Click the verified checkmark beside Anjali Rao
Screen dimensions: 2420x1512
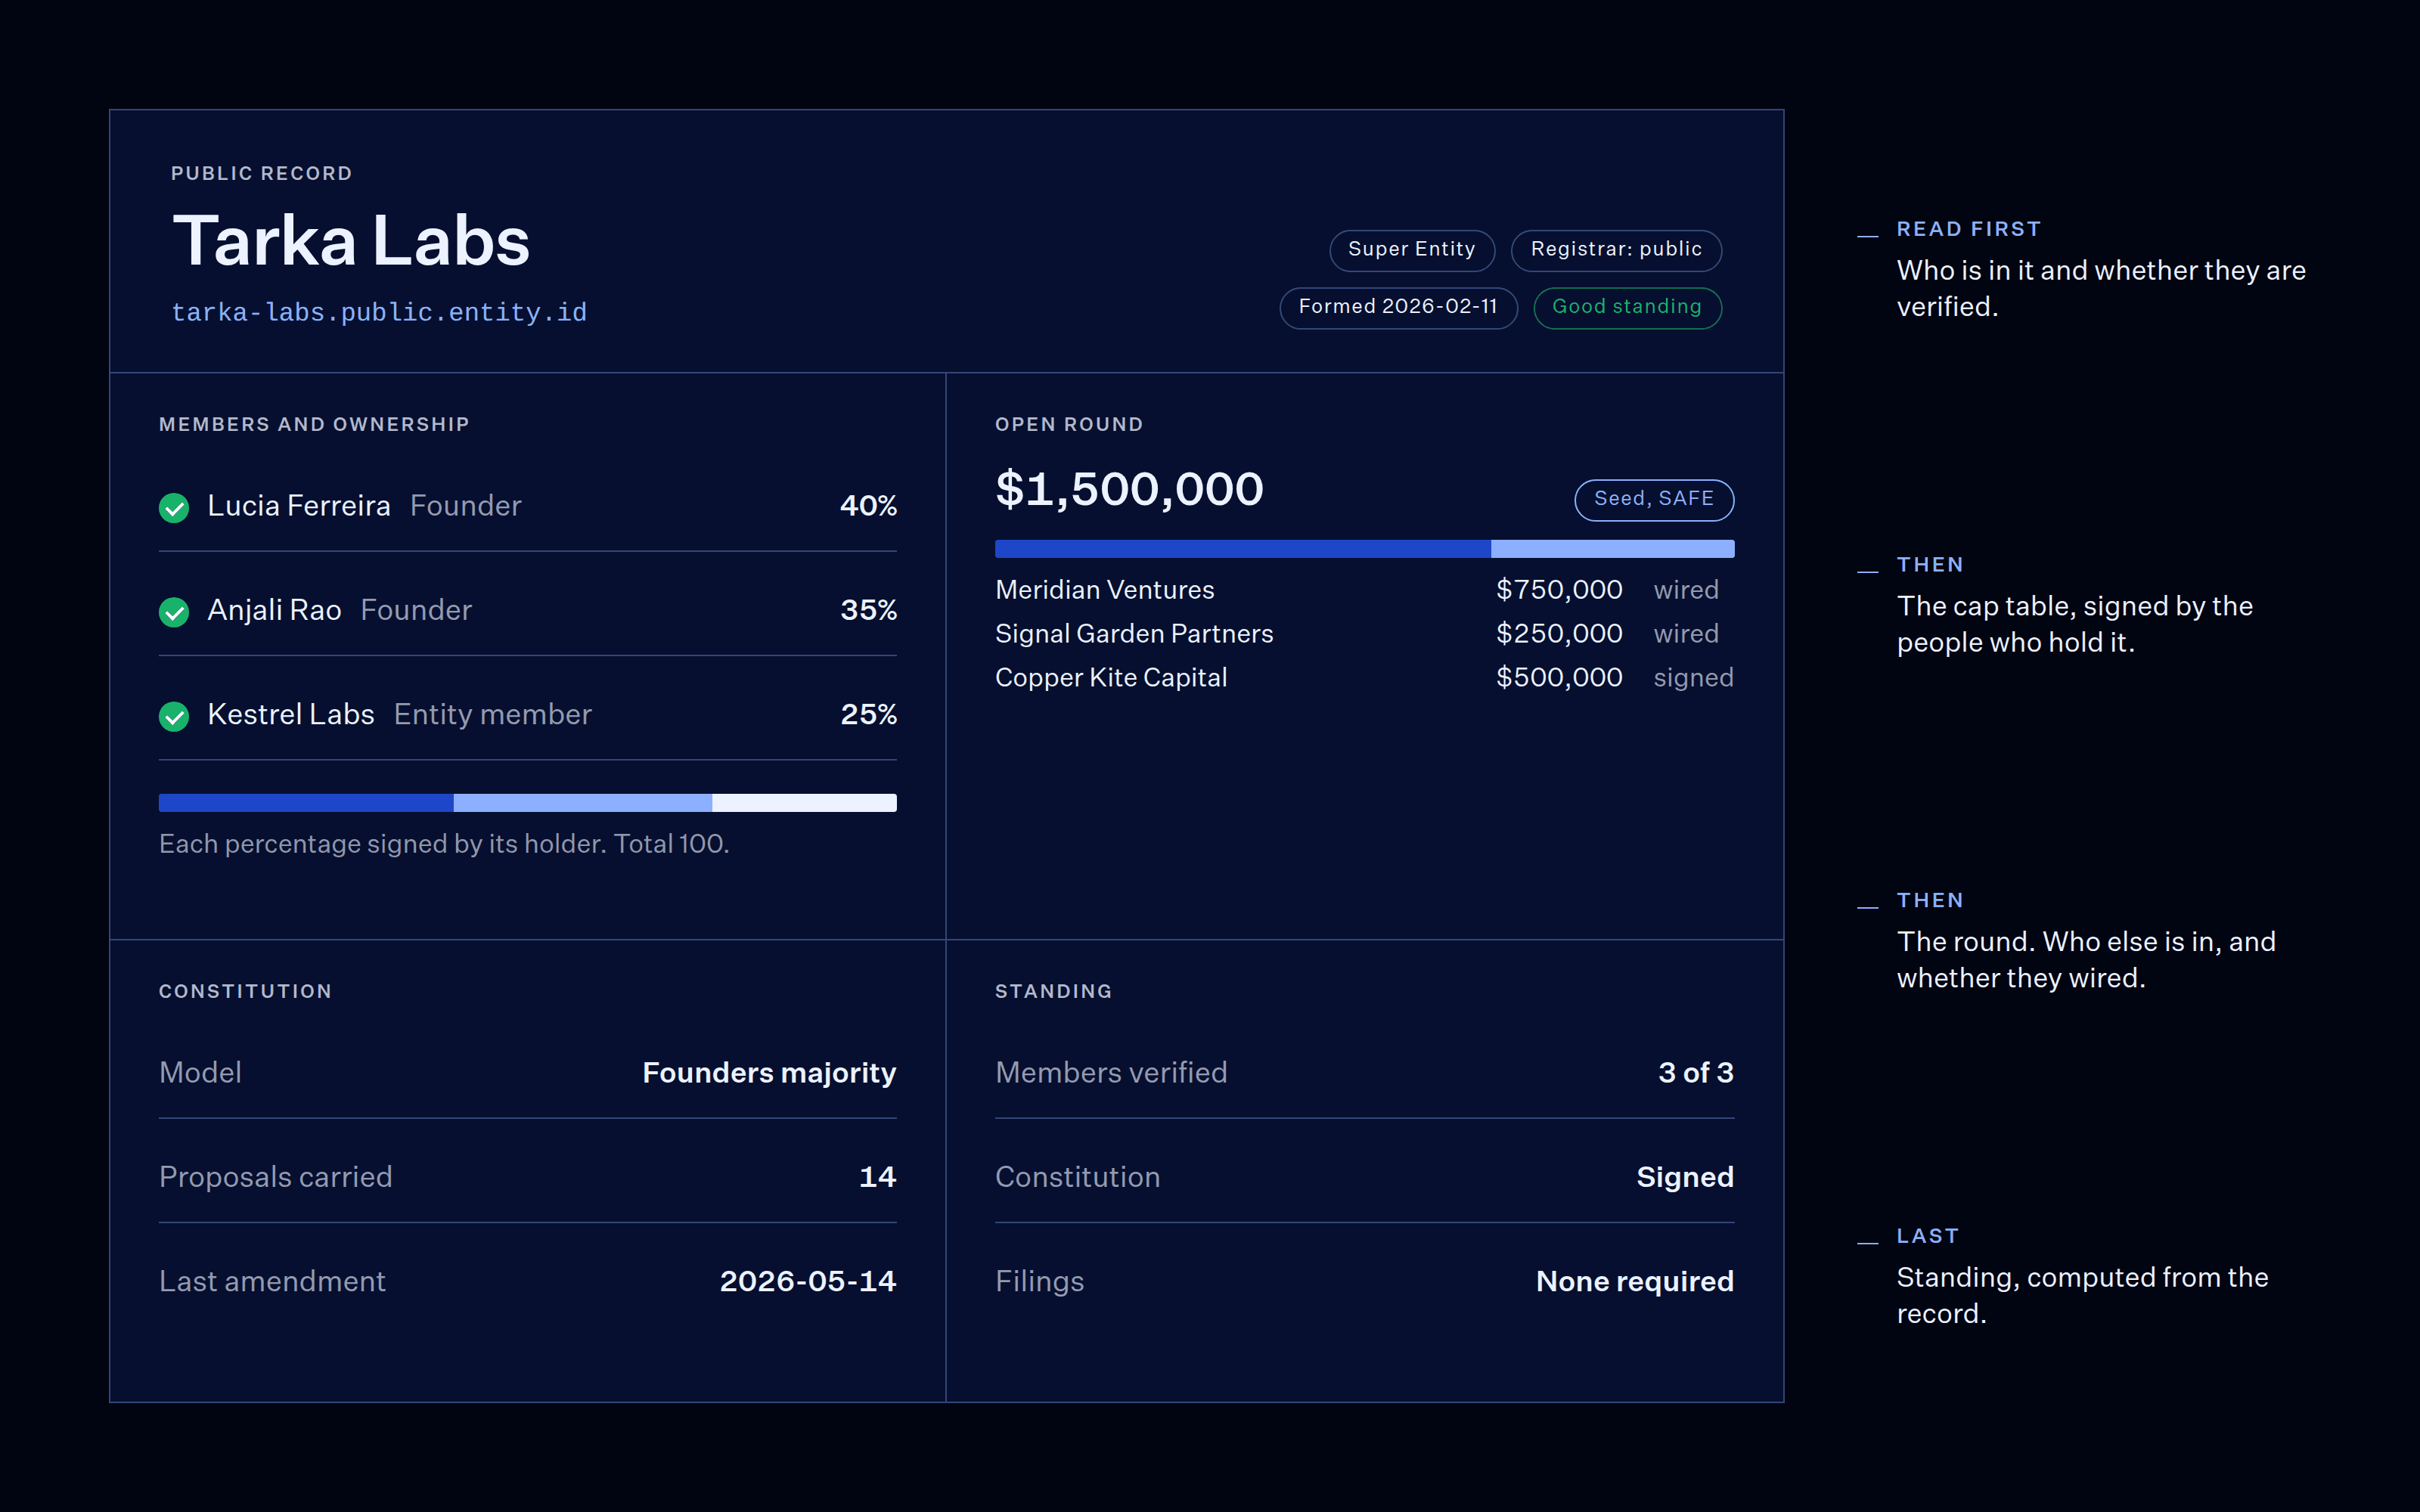[174, 612]
